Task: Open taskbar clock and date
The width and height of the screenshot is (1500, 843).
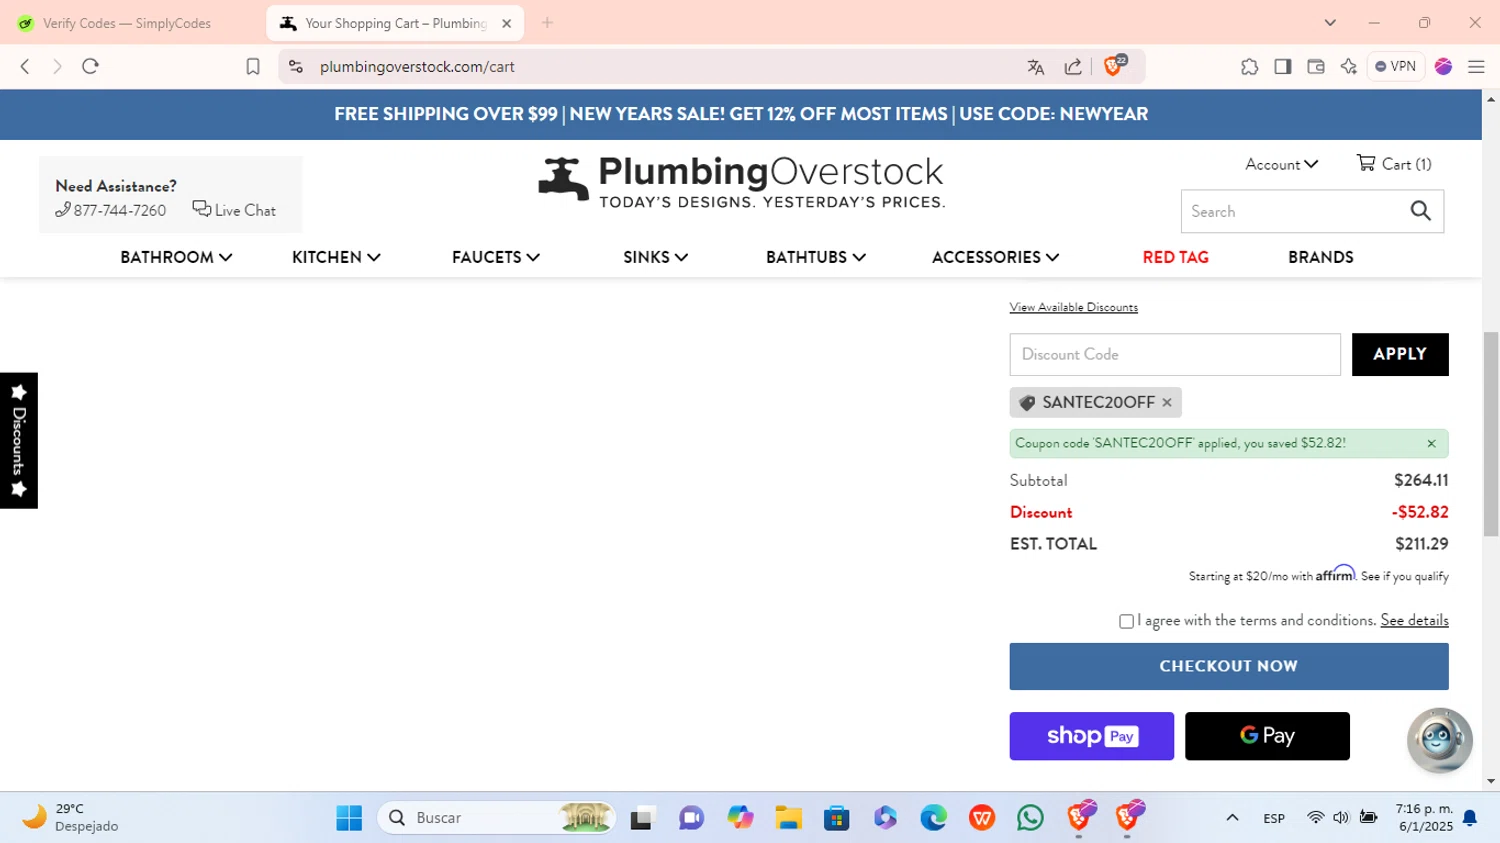Action: [x=1425, y=817]
